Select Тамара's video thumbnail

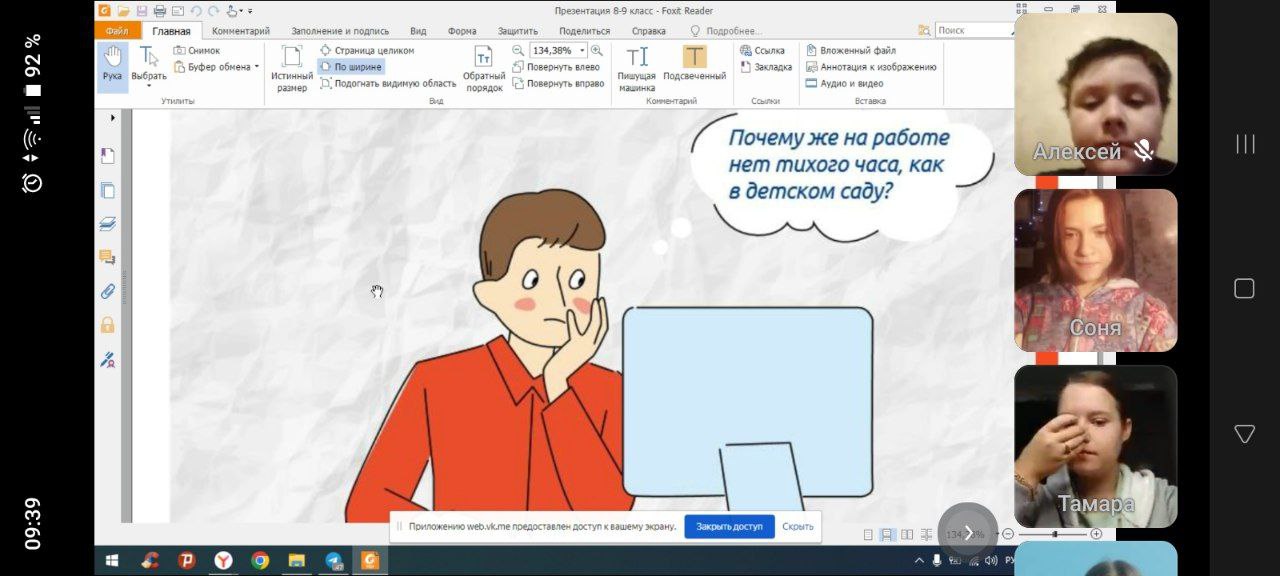(1095, 446)
